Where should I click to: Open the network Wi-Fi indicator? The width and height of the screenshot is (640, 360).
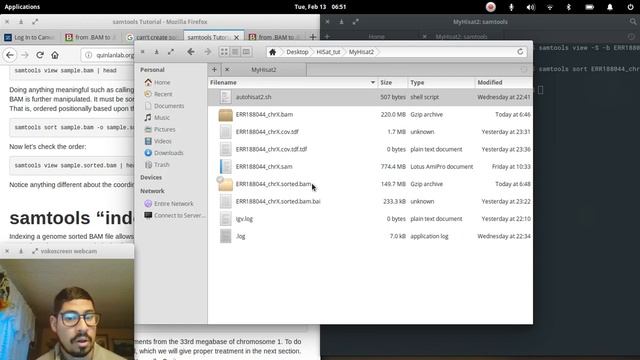(x=550, y=7)
